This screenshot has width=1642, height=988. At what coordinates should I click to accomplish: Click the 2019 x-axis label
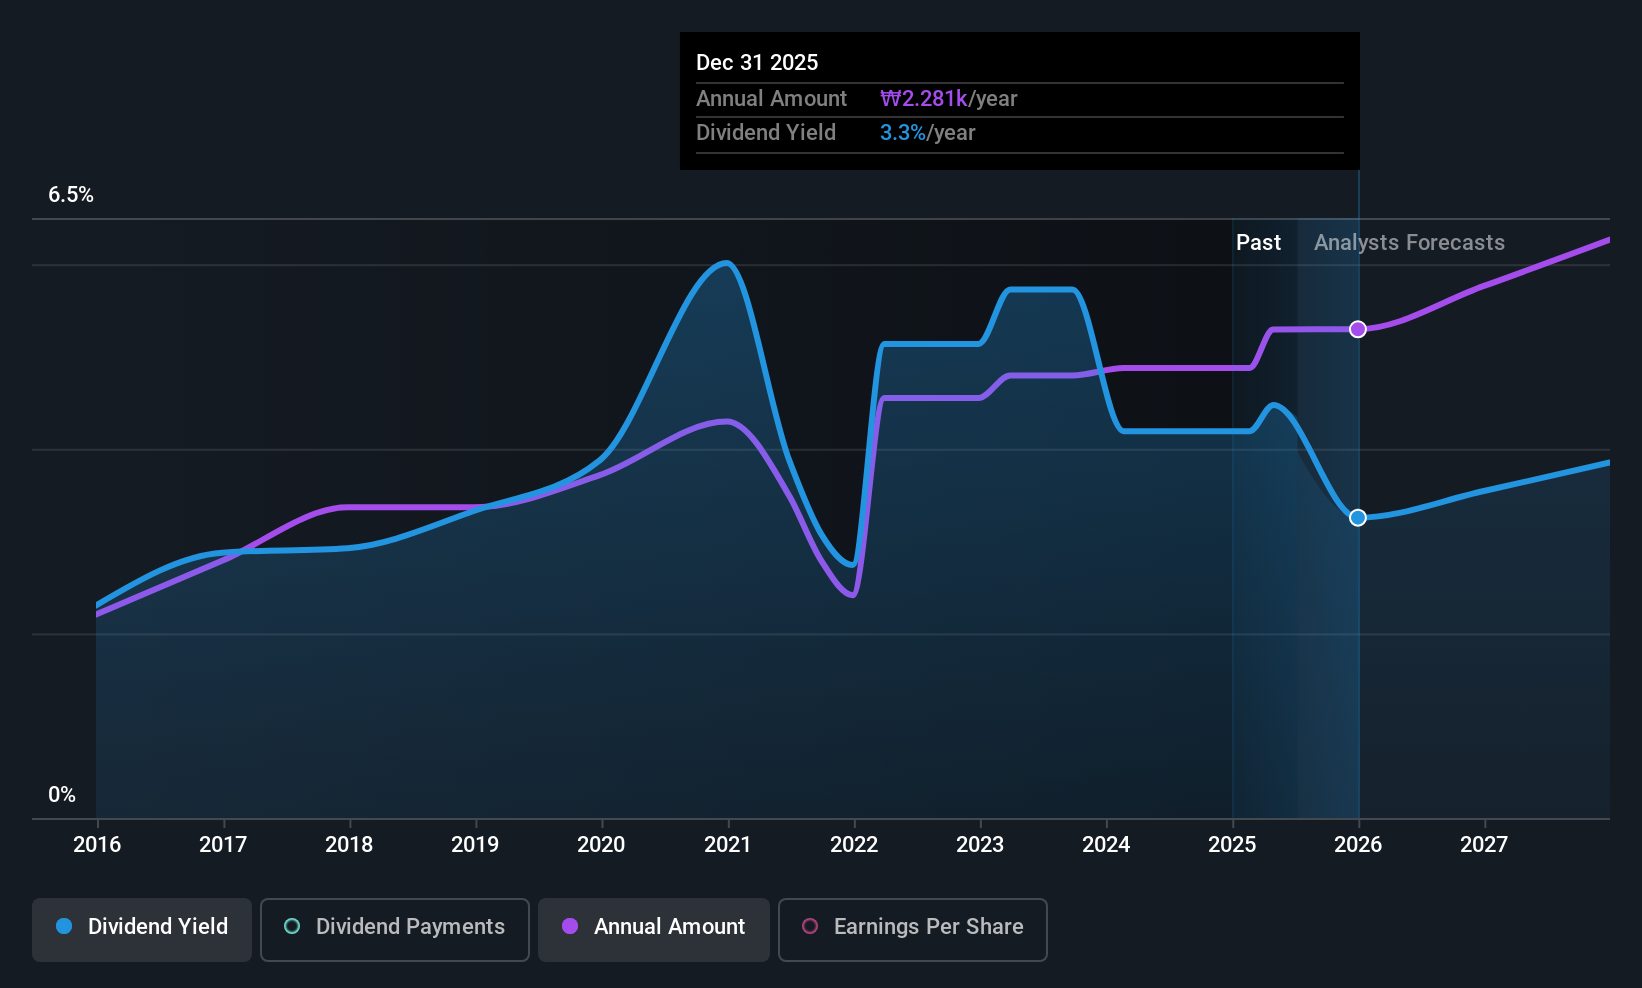tap(475, 844)
